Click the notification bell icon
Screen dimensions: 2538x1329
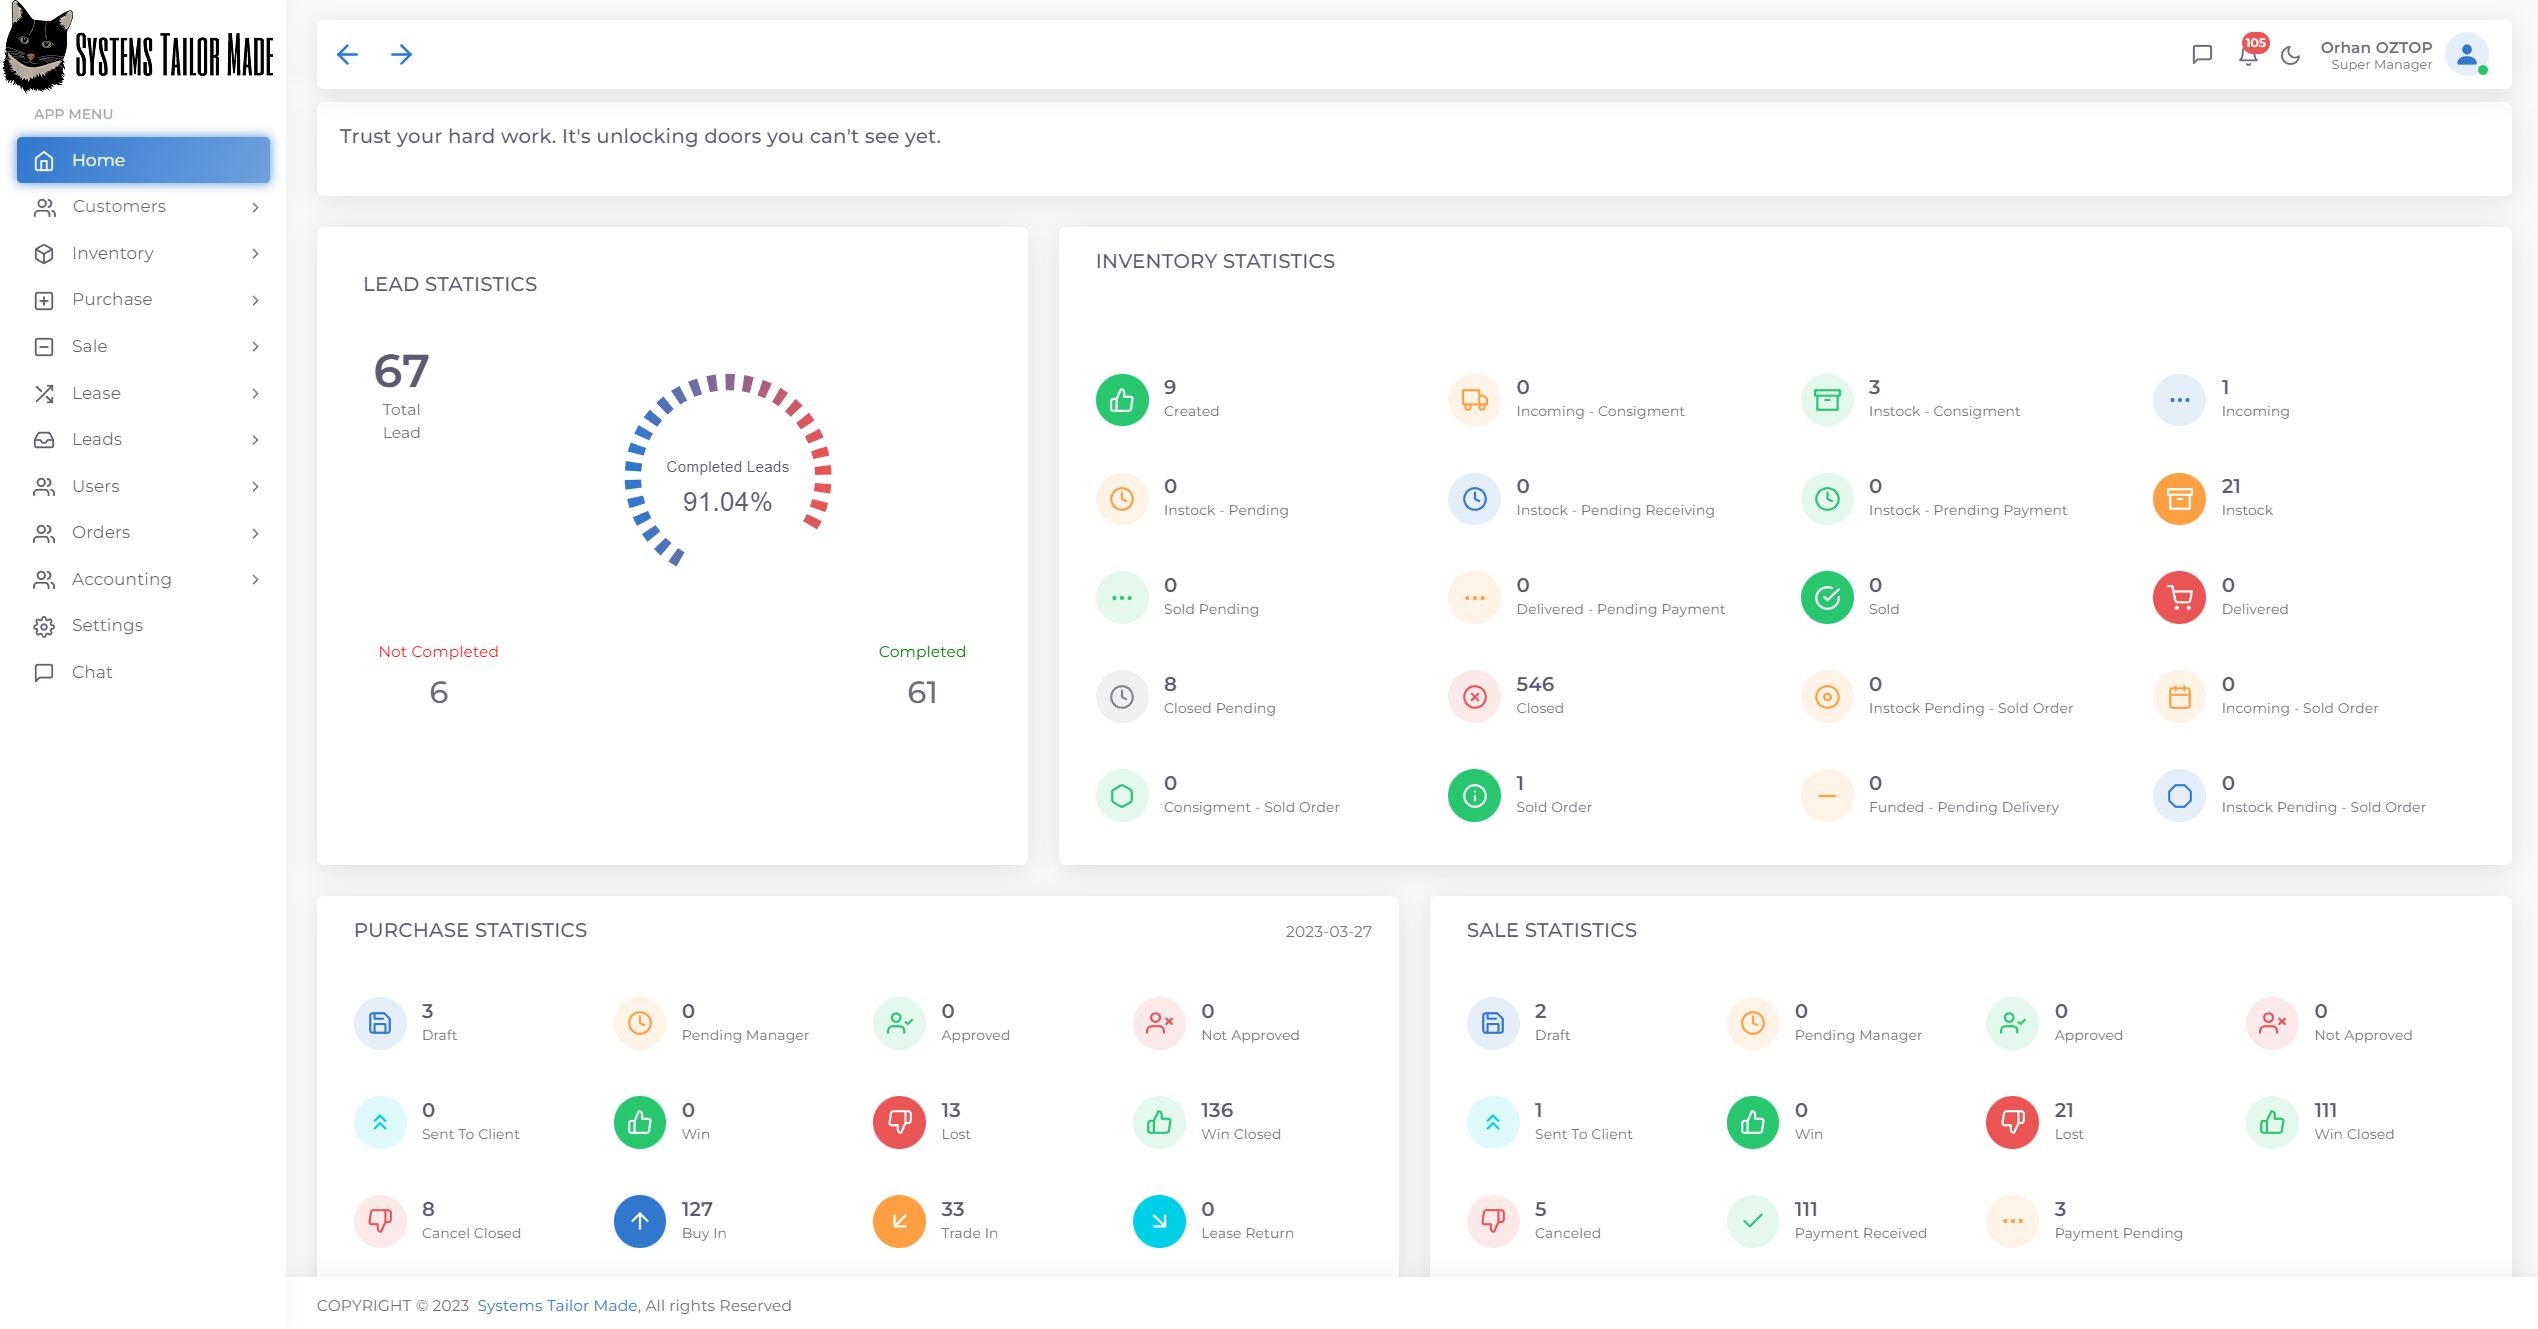(x=2247, y=55)
